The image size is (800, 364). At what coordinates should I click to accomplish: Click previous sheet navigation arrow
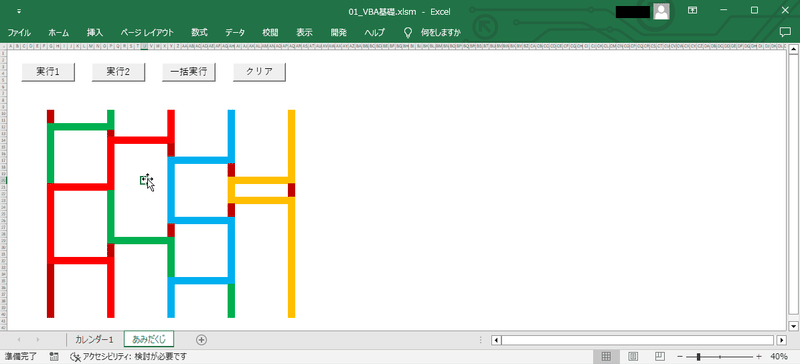coord(19,339)
